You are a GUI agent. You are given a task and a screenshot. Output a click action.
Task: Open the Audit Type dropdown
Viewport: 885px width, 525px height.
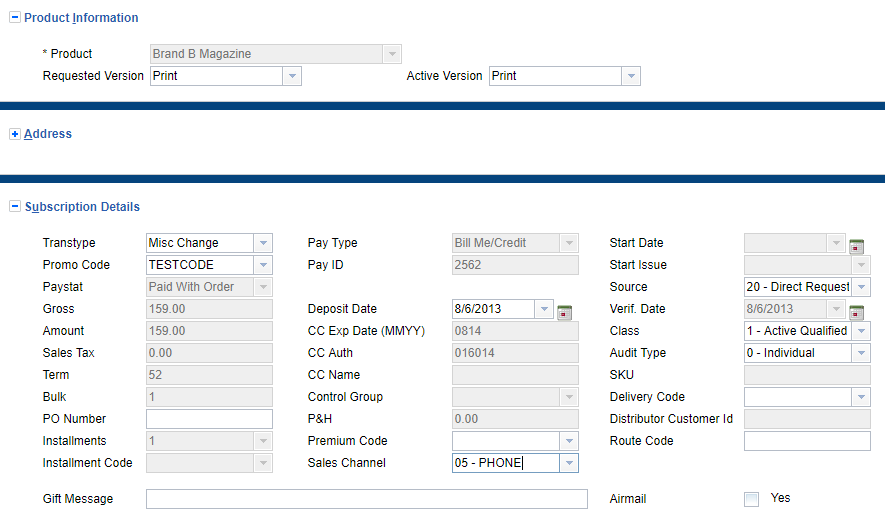(x=861, y=353)
